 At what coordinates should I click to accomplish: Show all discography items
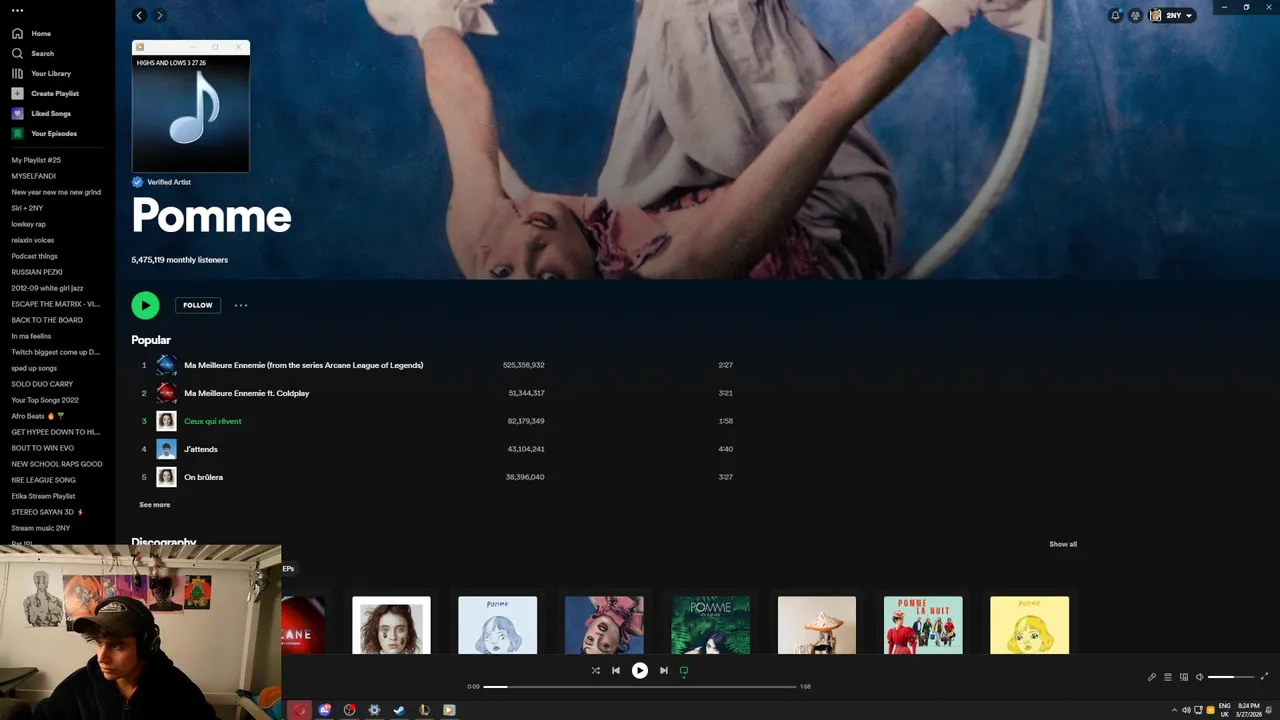(1063, 544)
